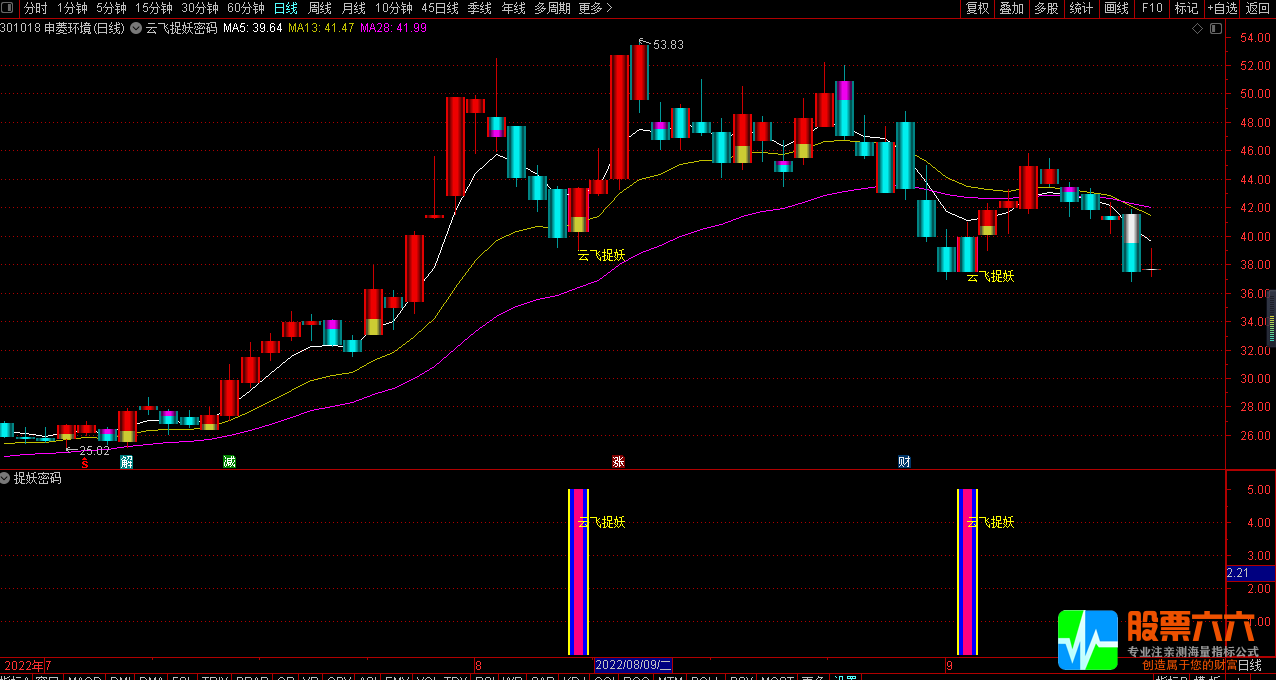The width and height of the screenshot is (1276, 680).
Task: Click the red '涨' event marker icon
Action: point(618,462)
